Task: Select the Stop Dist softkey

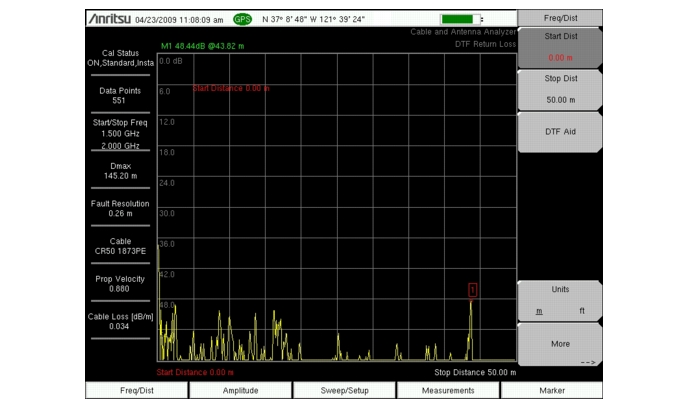Action: (x=560, y=90)
